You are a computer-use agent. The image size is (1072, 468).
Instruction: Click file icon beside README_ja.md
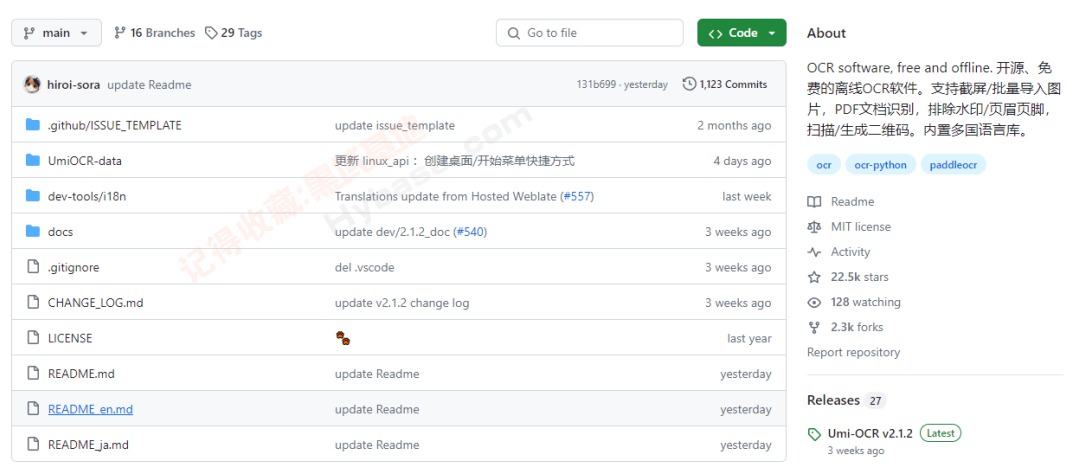tap(33, 445)
